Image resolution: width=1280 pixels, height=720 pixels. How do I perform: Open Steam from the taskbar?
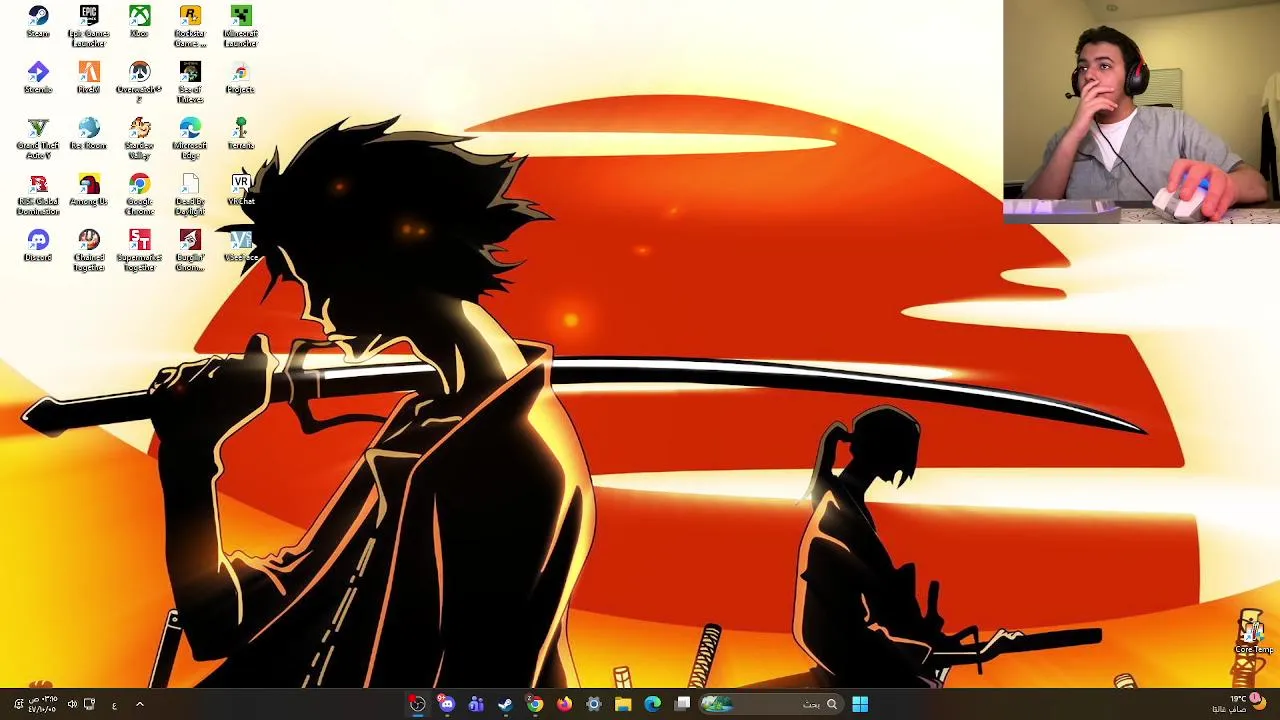tap(505, 704)
